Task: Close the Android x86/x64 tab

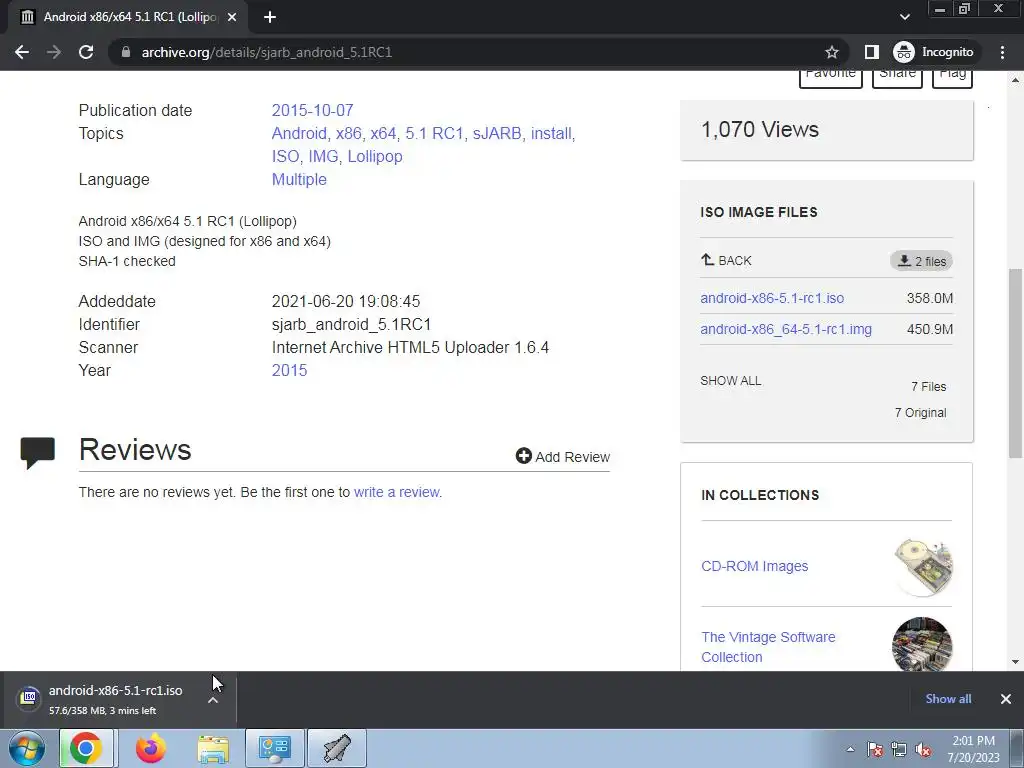Action: pyautogui.click(x=232, y=17)
